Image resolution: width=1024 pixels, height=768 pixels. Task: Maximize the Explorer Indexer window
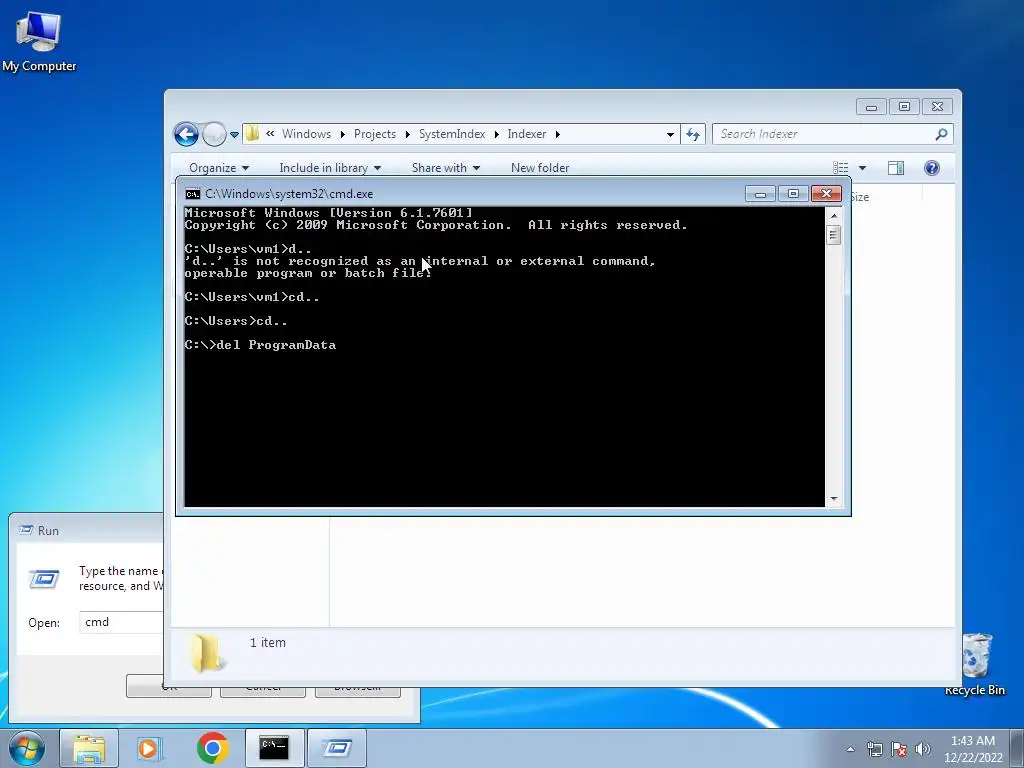point(904,106)
